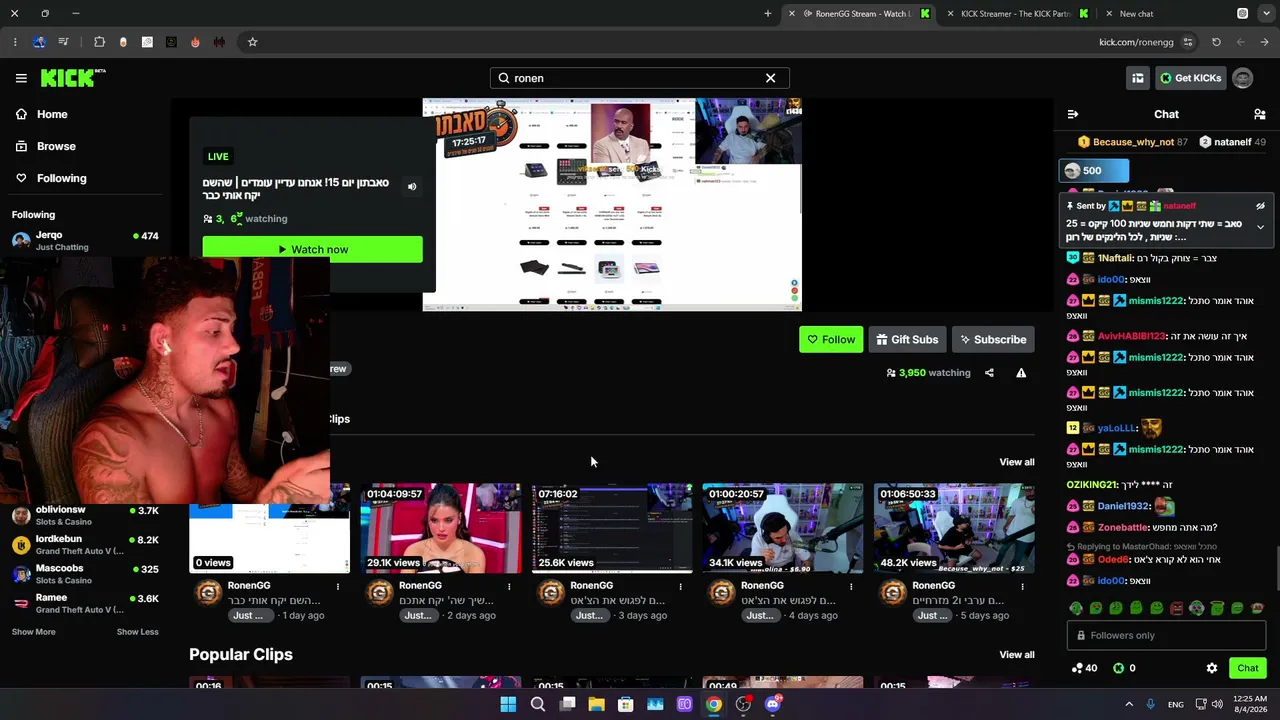Show hidden system tray icons
Viewport: 1280px width, 720px height.
(x=1129, y=704)
